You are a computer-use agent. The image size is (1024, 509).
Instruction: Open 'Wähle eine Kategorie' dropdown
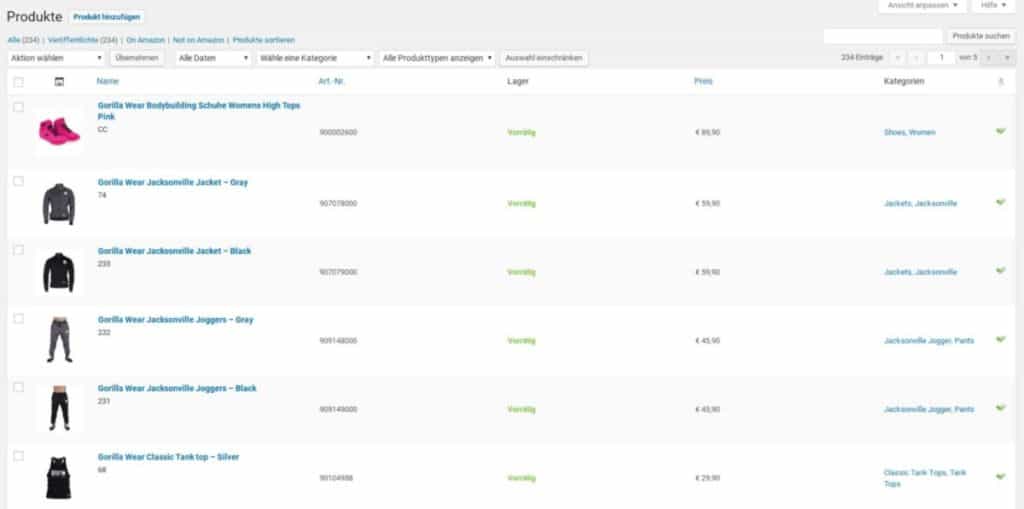tap(315, 58)
